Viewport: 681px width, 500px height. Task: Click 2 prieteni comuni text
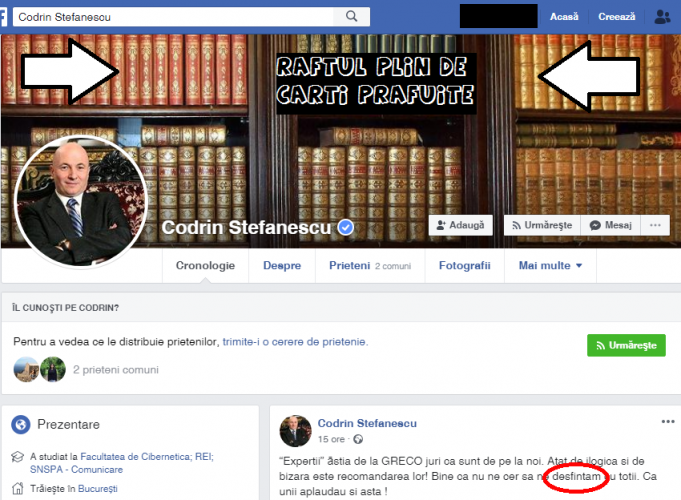point(116,370)
